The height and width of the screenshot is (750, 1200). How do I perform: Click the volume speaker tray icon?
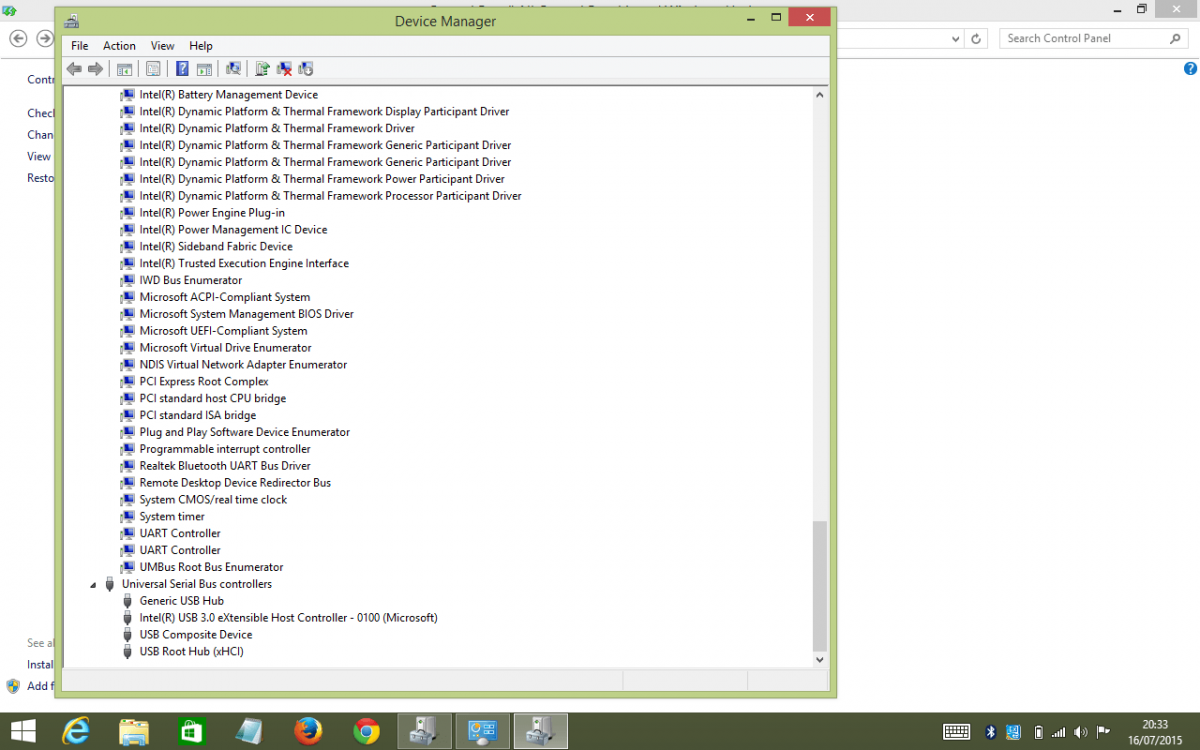[x=1082, y=731]
